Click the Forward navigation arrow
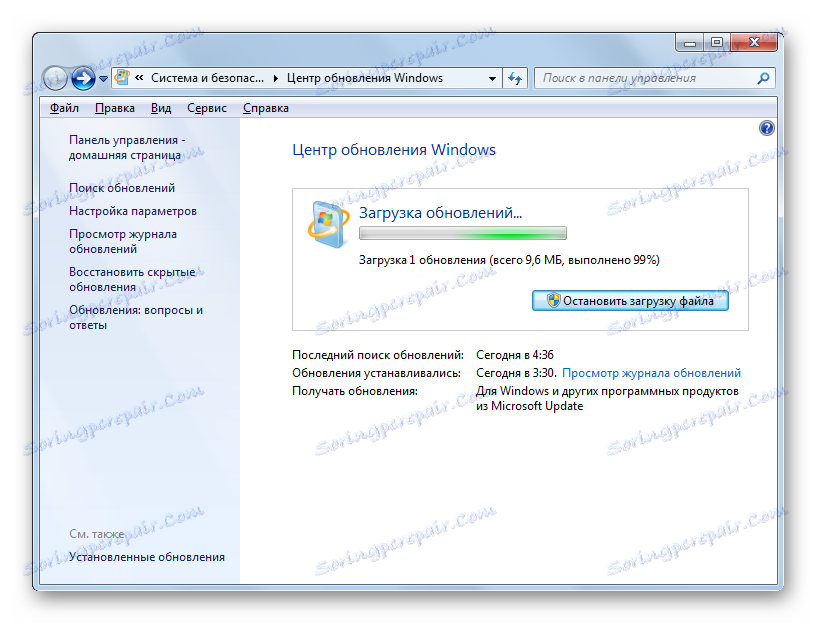Image resolution: width=817 pixels, height=624 pixels. click(83, 79)
